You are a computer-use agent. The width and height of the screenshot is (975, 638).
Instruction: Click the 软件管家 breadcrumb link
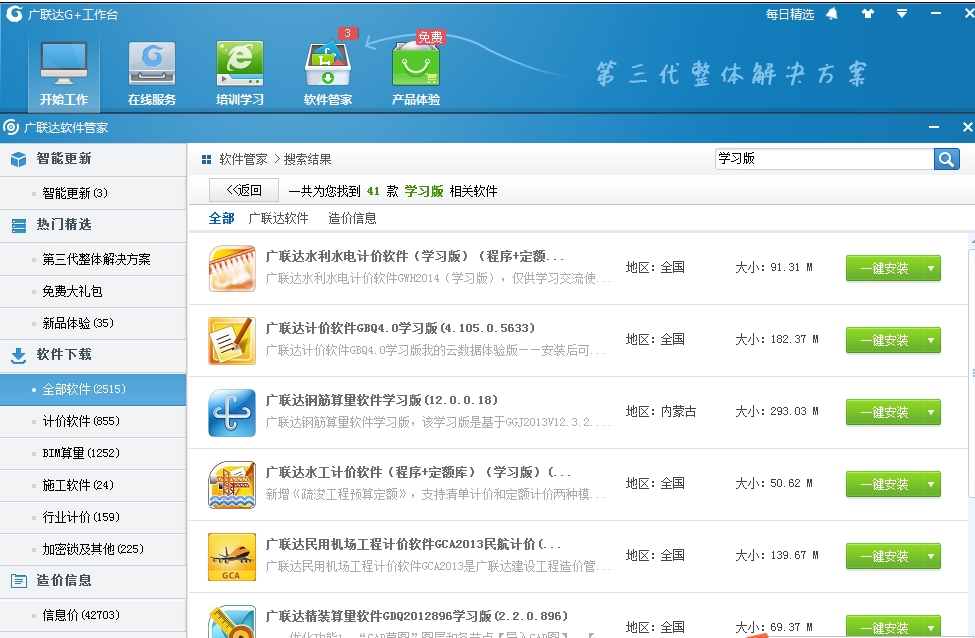pyautogui.click(x=243, y=159)
